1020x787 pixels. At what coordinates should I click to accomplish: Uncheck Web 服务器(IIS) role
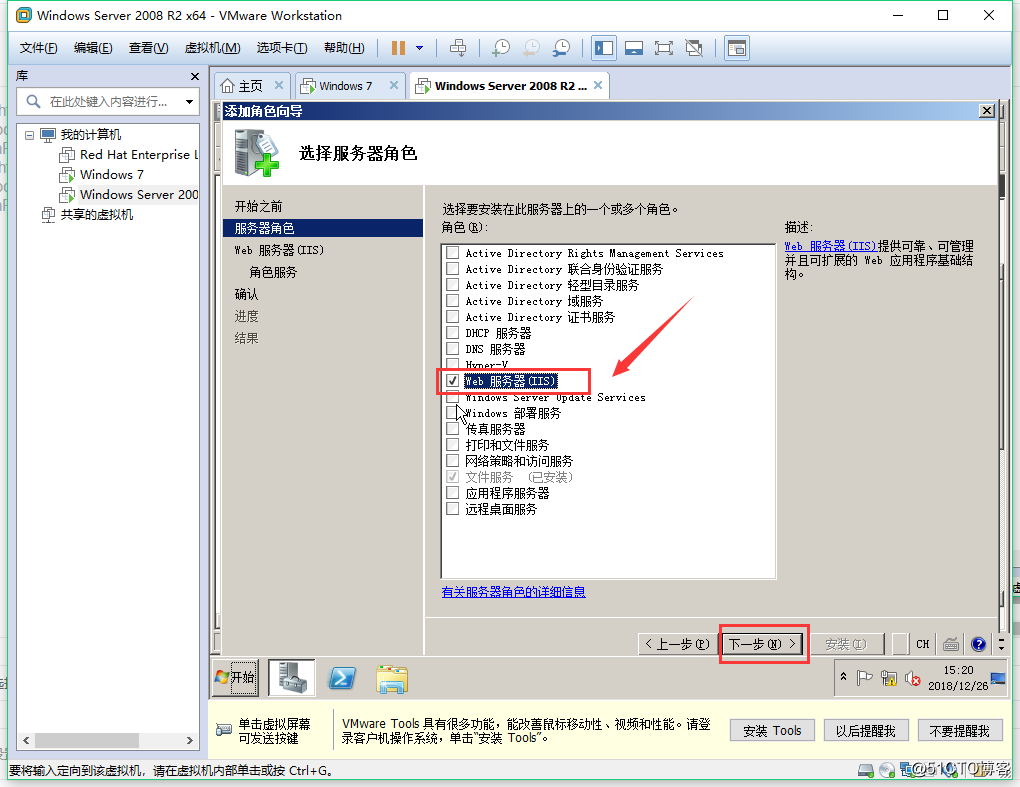tap(453, 380)
